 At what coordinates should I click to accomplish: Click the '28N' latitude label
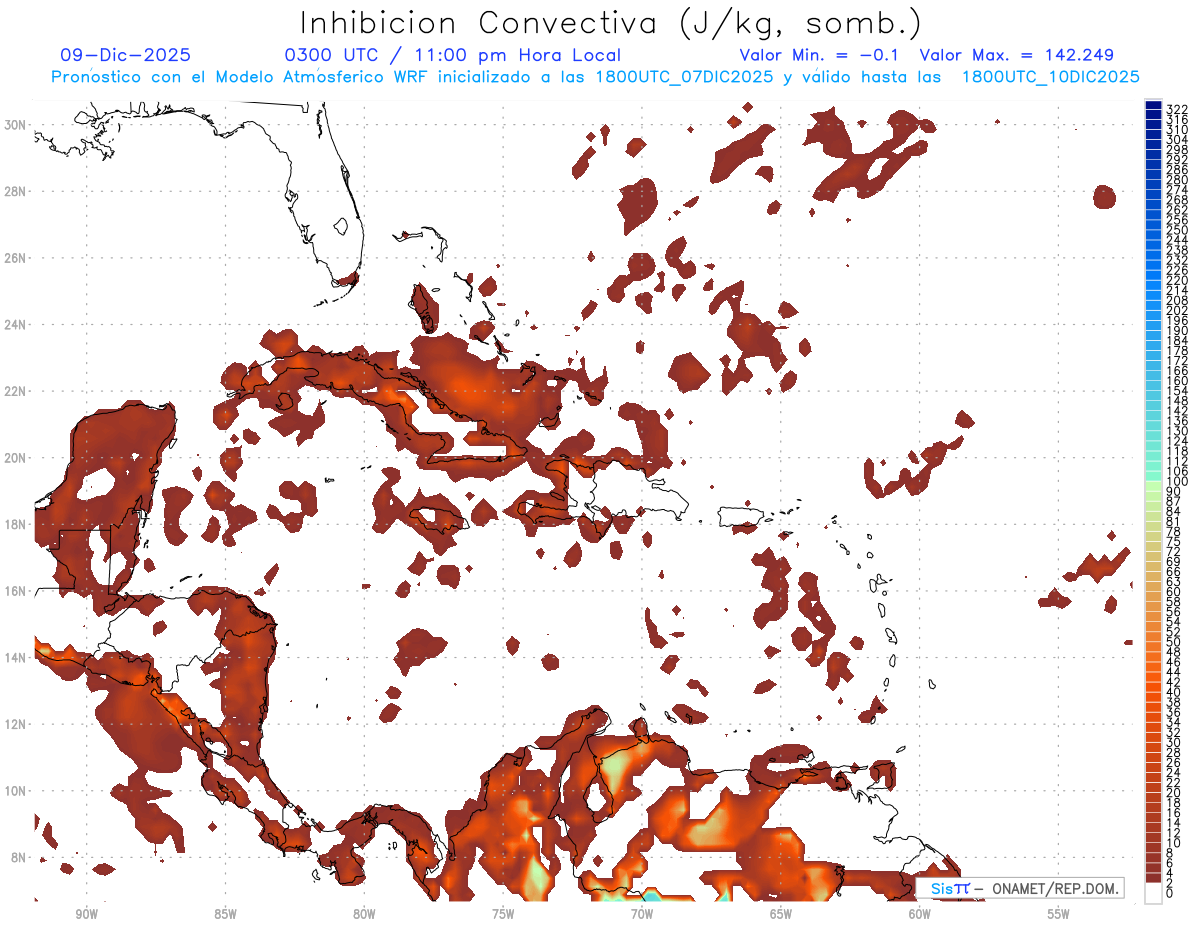click(x=15, y=191)
